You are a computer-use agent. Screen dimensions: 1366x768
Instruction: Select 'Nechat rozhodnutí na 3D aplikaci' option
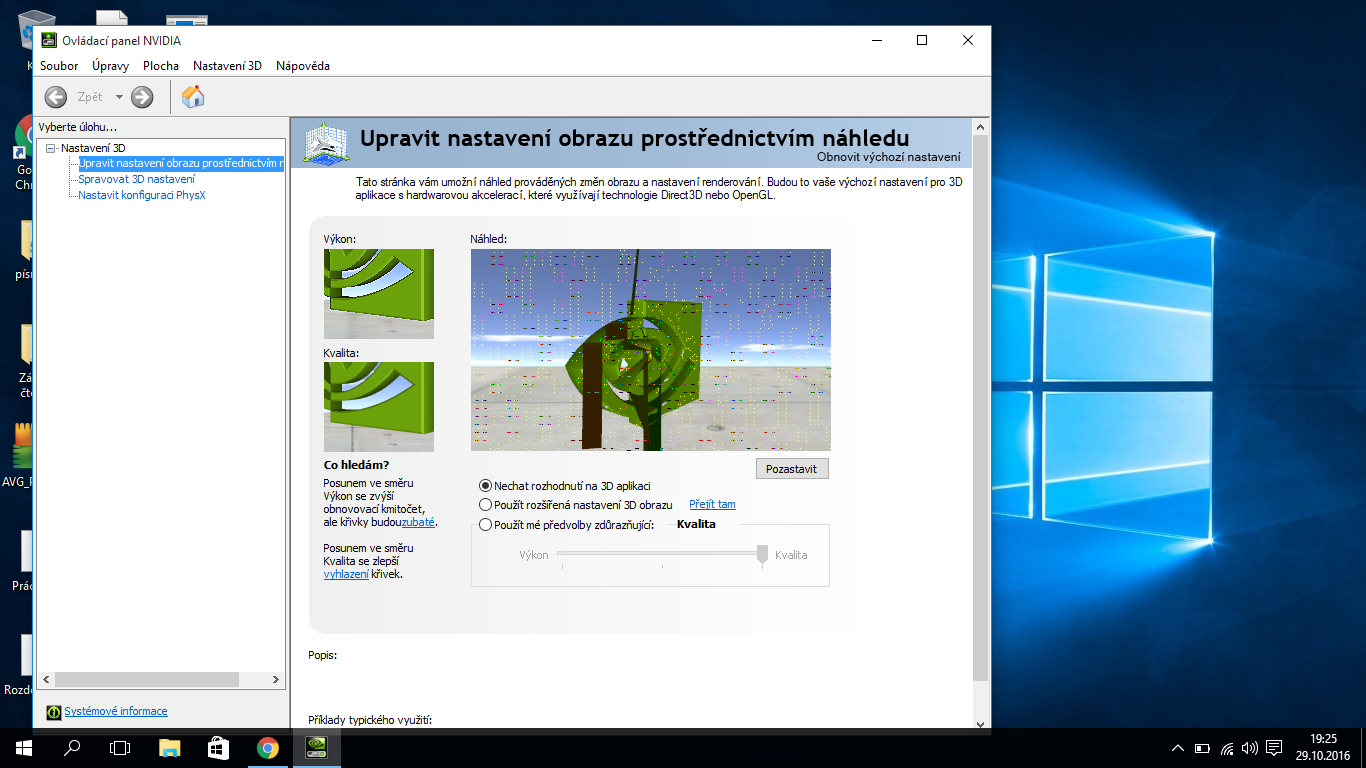click(565, 486)
